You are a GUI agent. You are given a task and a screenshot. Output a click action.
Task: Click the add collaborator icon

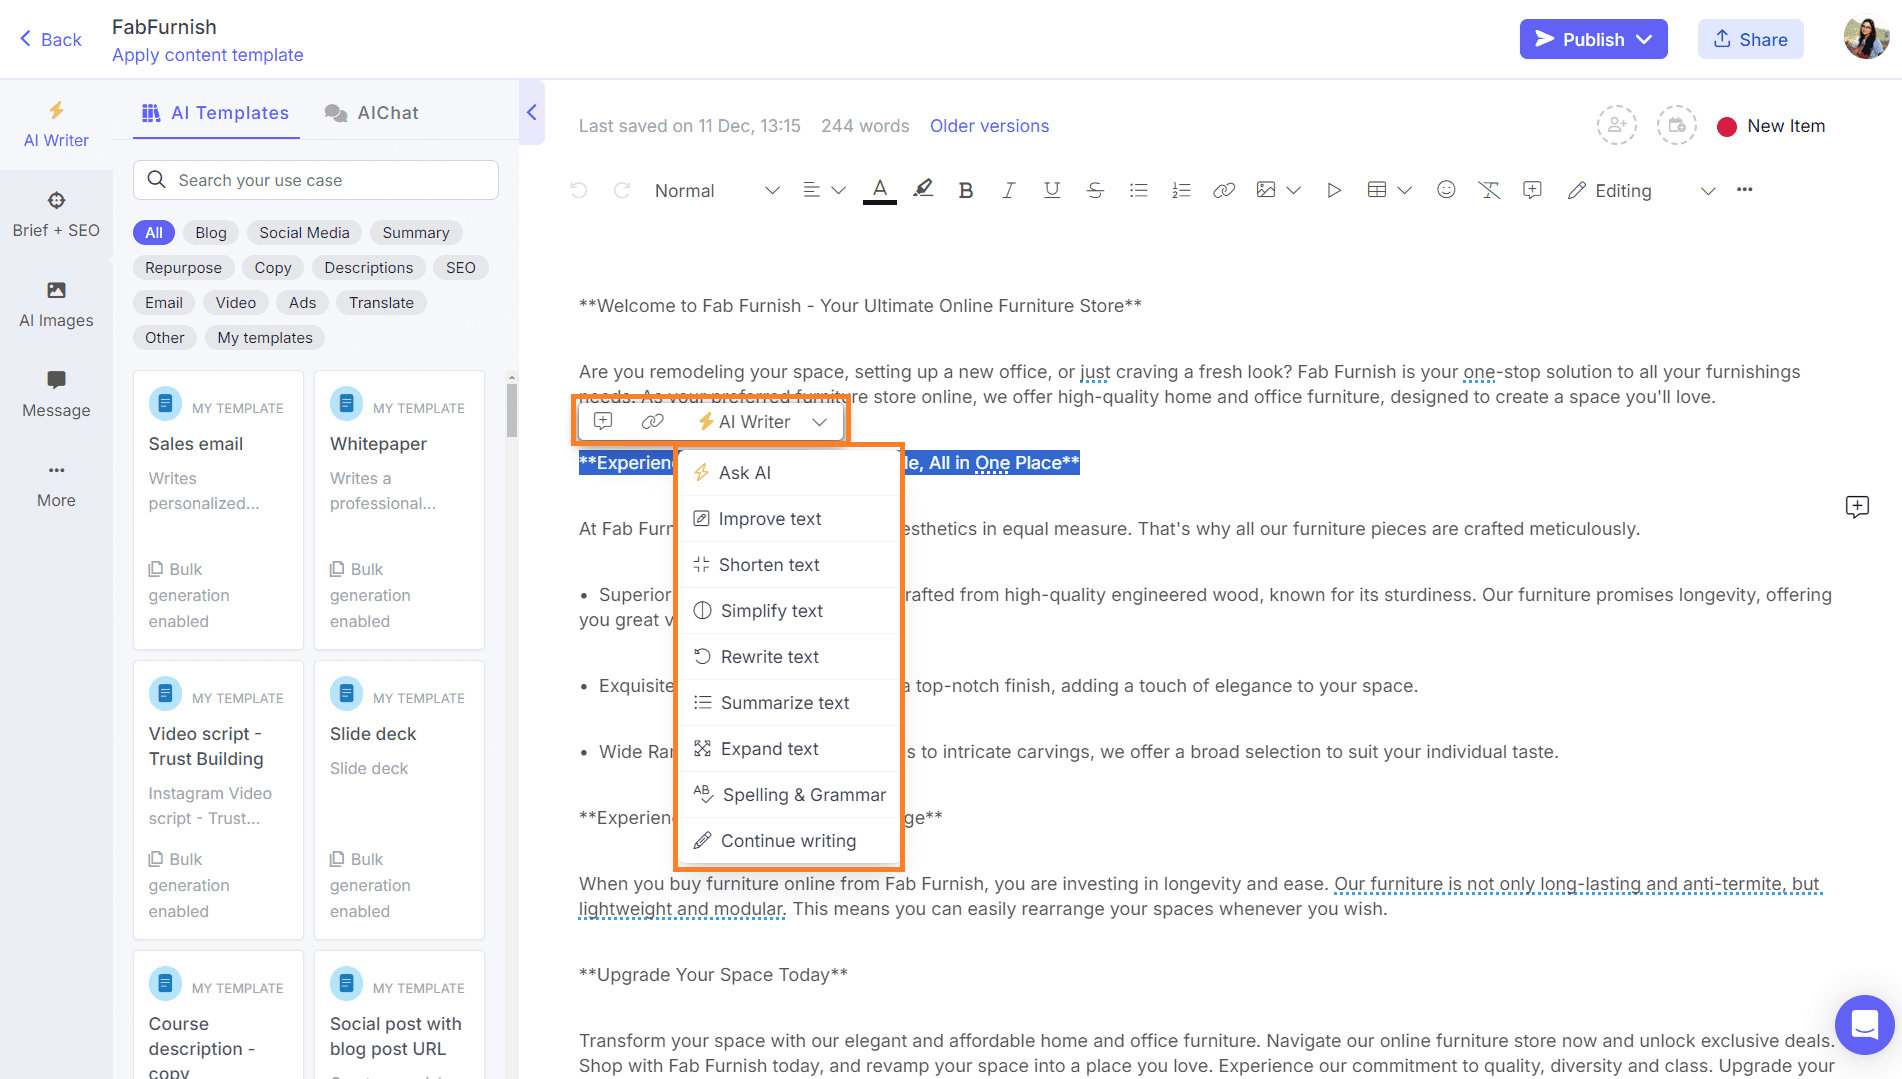(x=1616, y=125)
